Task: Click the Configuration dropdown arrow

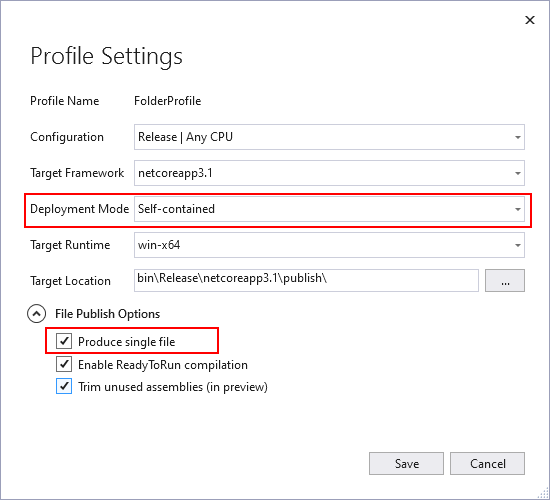Action: click(517, 137)
